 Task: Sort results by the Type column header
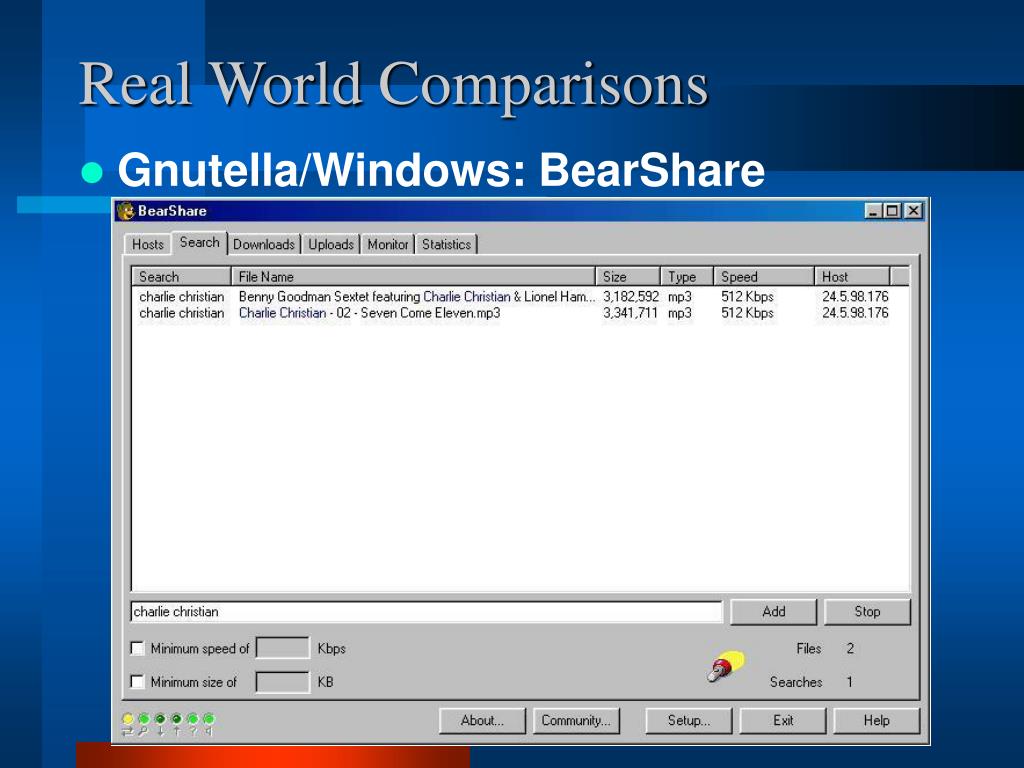click(687, 277)
